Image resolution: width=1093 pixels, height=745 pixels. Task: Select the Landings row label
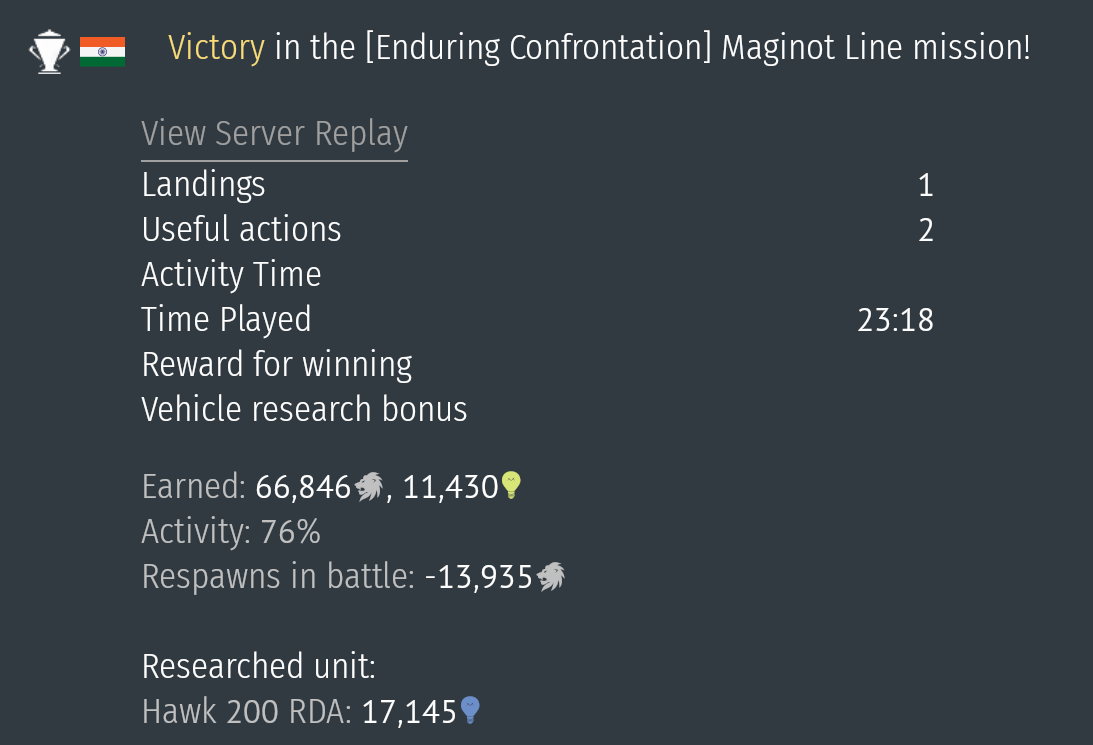coord(203,185)
